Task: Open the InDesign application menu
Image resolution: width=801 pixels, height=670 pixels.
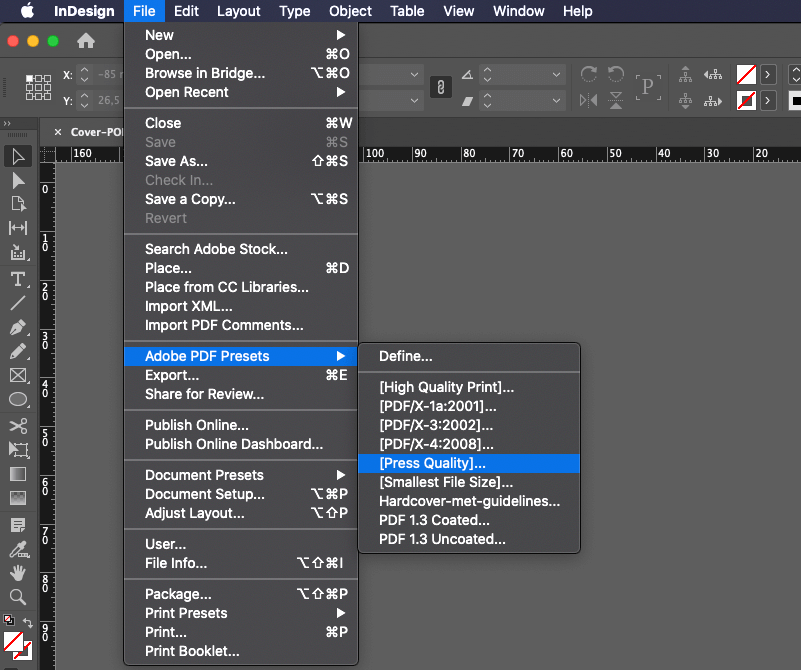Action: click(x=84, y=11)
